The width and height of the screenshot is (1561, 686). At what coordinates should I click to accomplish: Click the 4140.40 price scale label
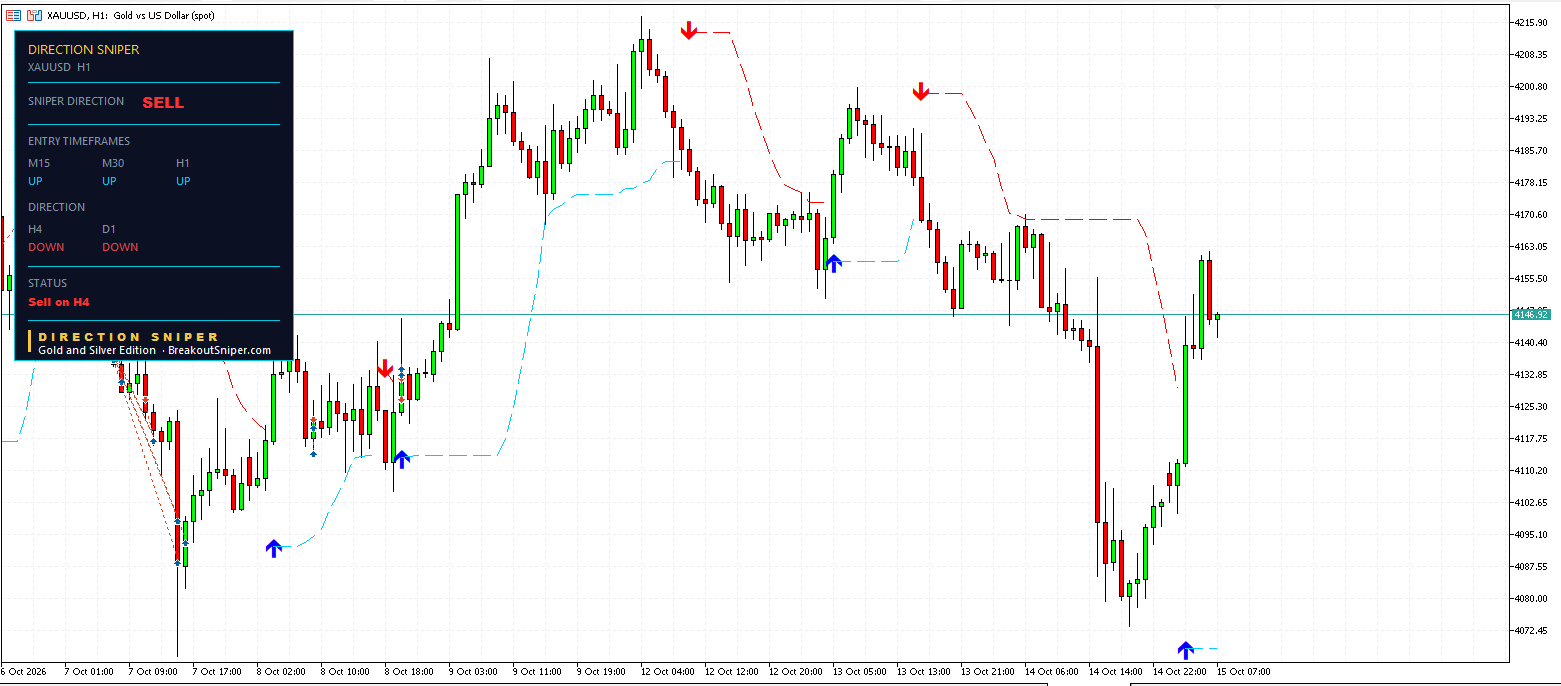(1531, 342)
